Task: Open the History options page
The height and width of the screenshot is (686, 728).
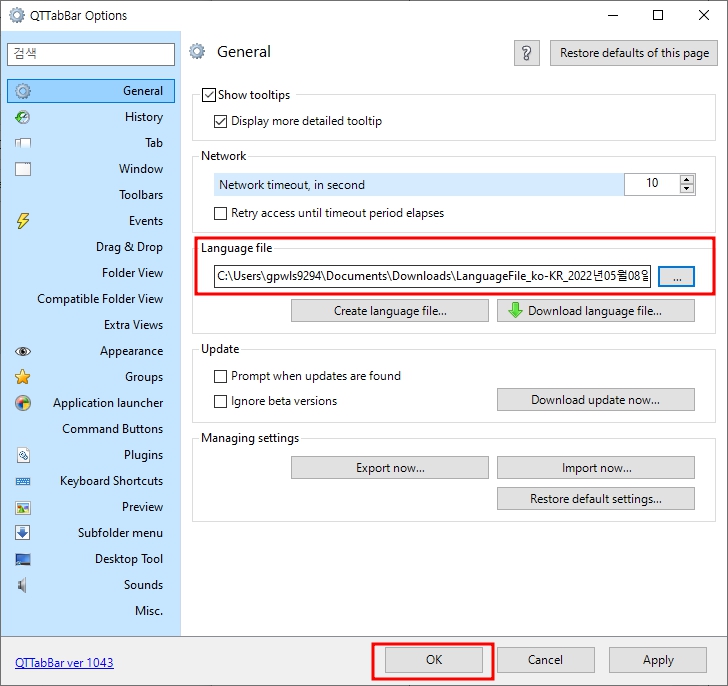Action: (x=91, y=117)
